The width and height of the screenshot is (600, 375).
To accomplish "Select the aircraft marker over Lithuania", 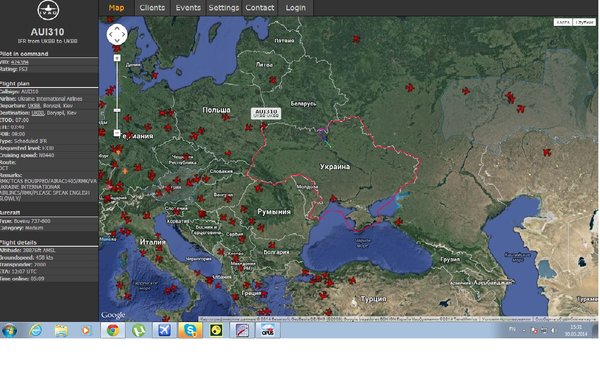I will (x=272, y=80).
